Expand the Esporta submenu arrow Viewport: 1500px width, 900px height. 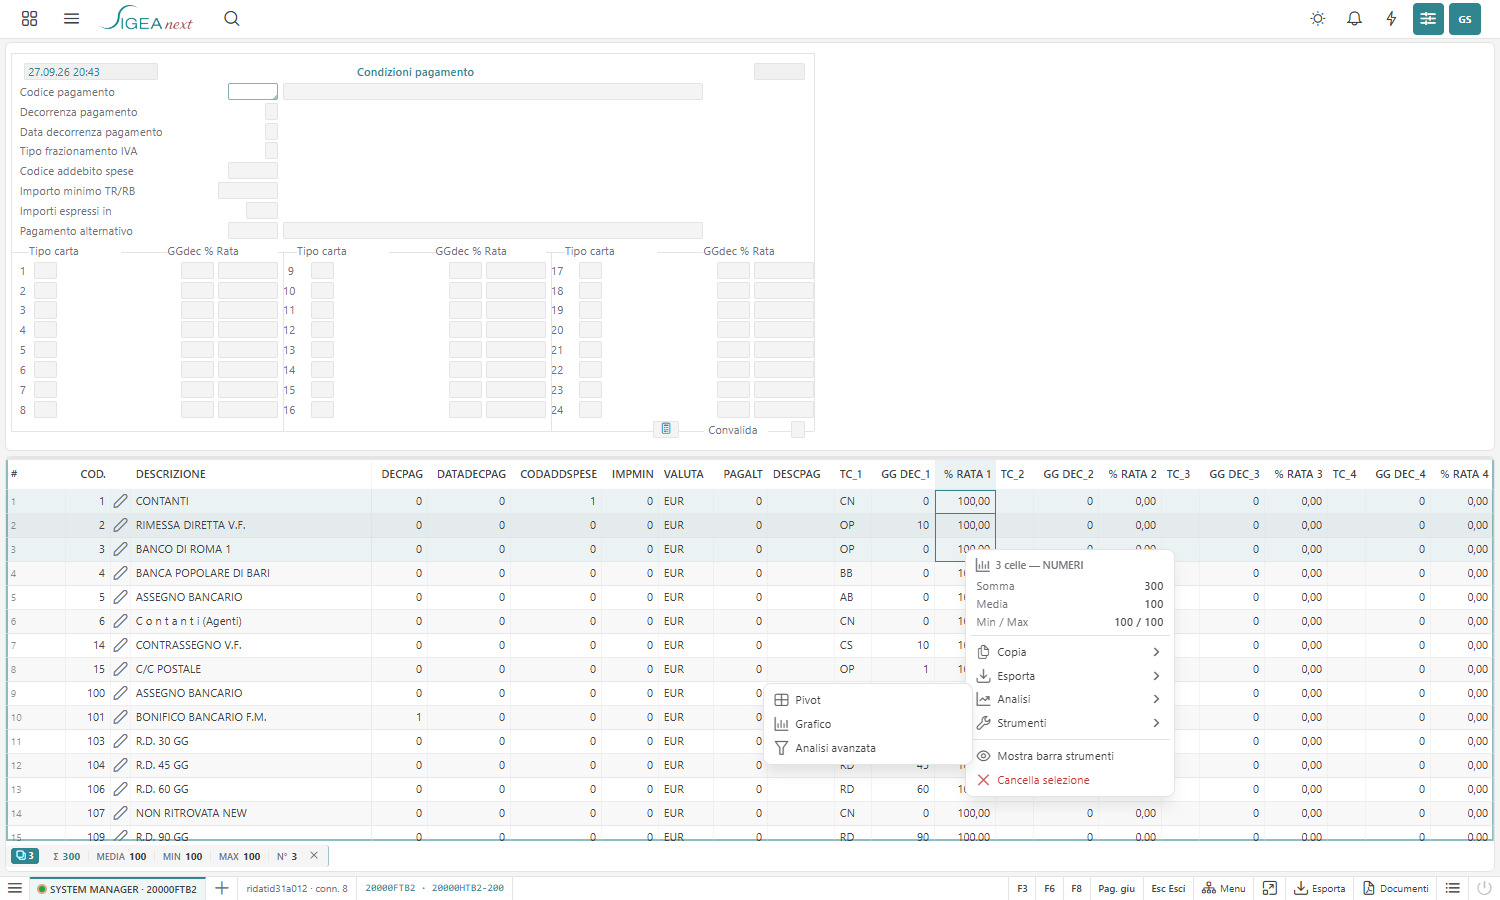click(x=1156, y=676)
